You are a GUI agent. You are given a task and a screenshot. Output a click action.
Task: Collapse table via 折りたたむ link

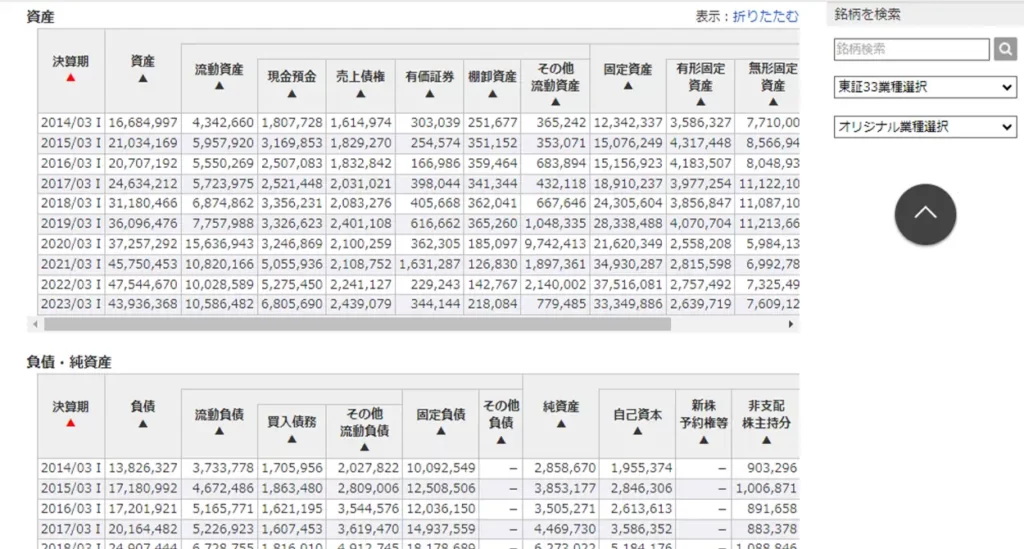(x=765, y=16)
